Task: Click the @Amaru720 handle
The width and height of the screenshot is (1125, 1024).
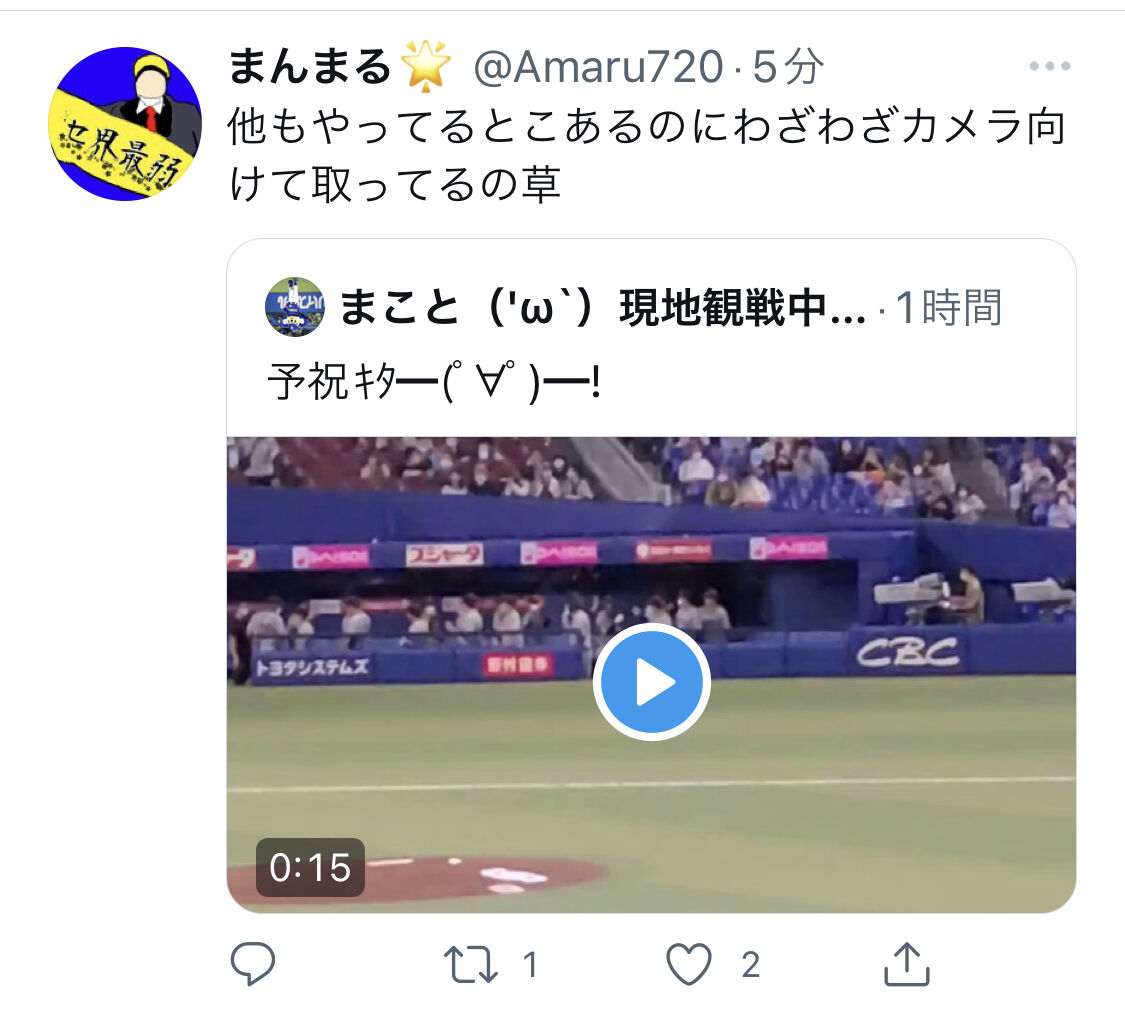Action: click(598, 67)
